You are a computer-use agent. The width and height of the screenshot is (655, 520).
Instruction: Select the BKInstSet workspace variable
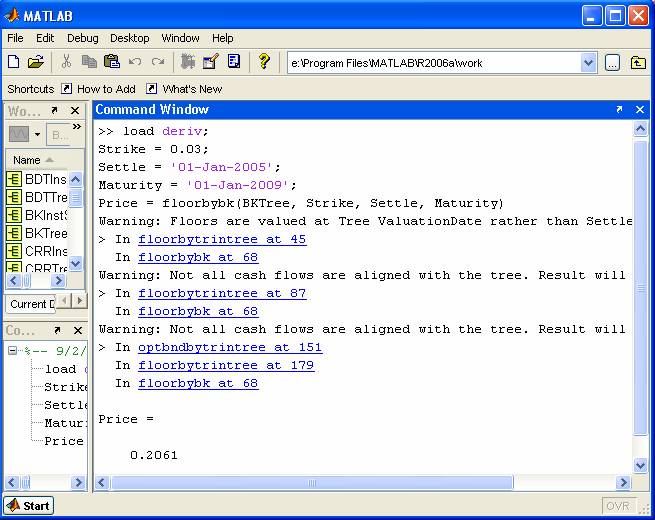point(46,215)
